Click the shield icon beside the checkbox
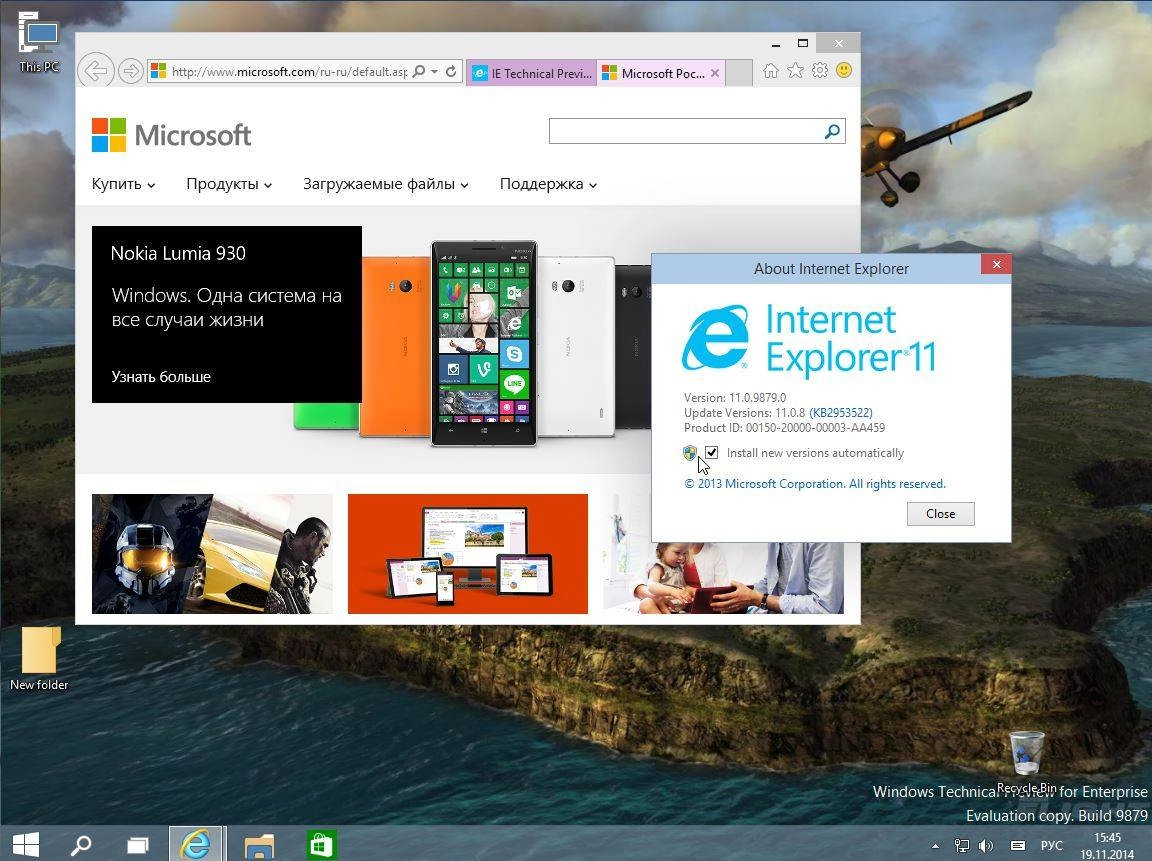1152x861 pixels. click(x=689, y=453)
